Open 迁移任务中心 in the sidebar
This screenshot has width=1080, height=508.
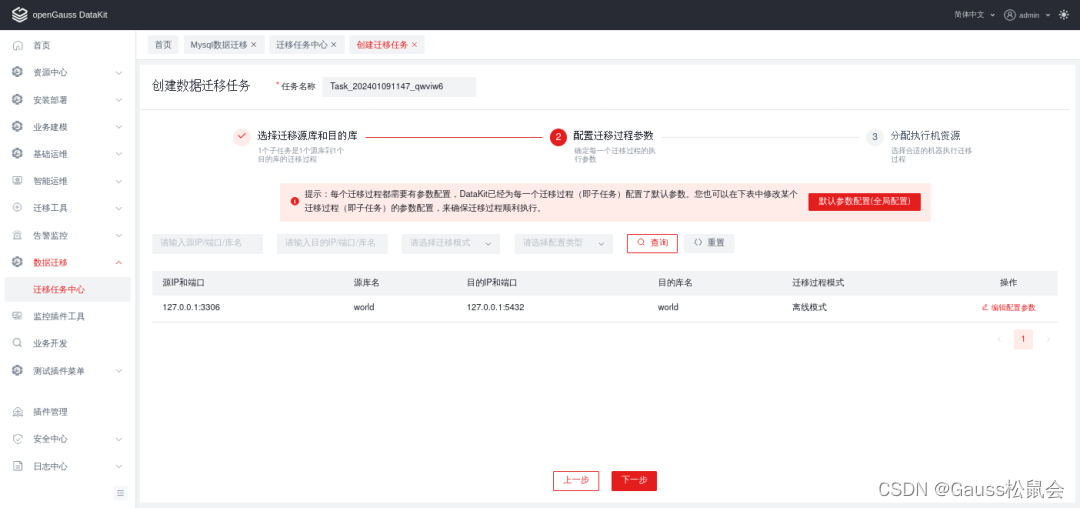coord(68,289)
